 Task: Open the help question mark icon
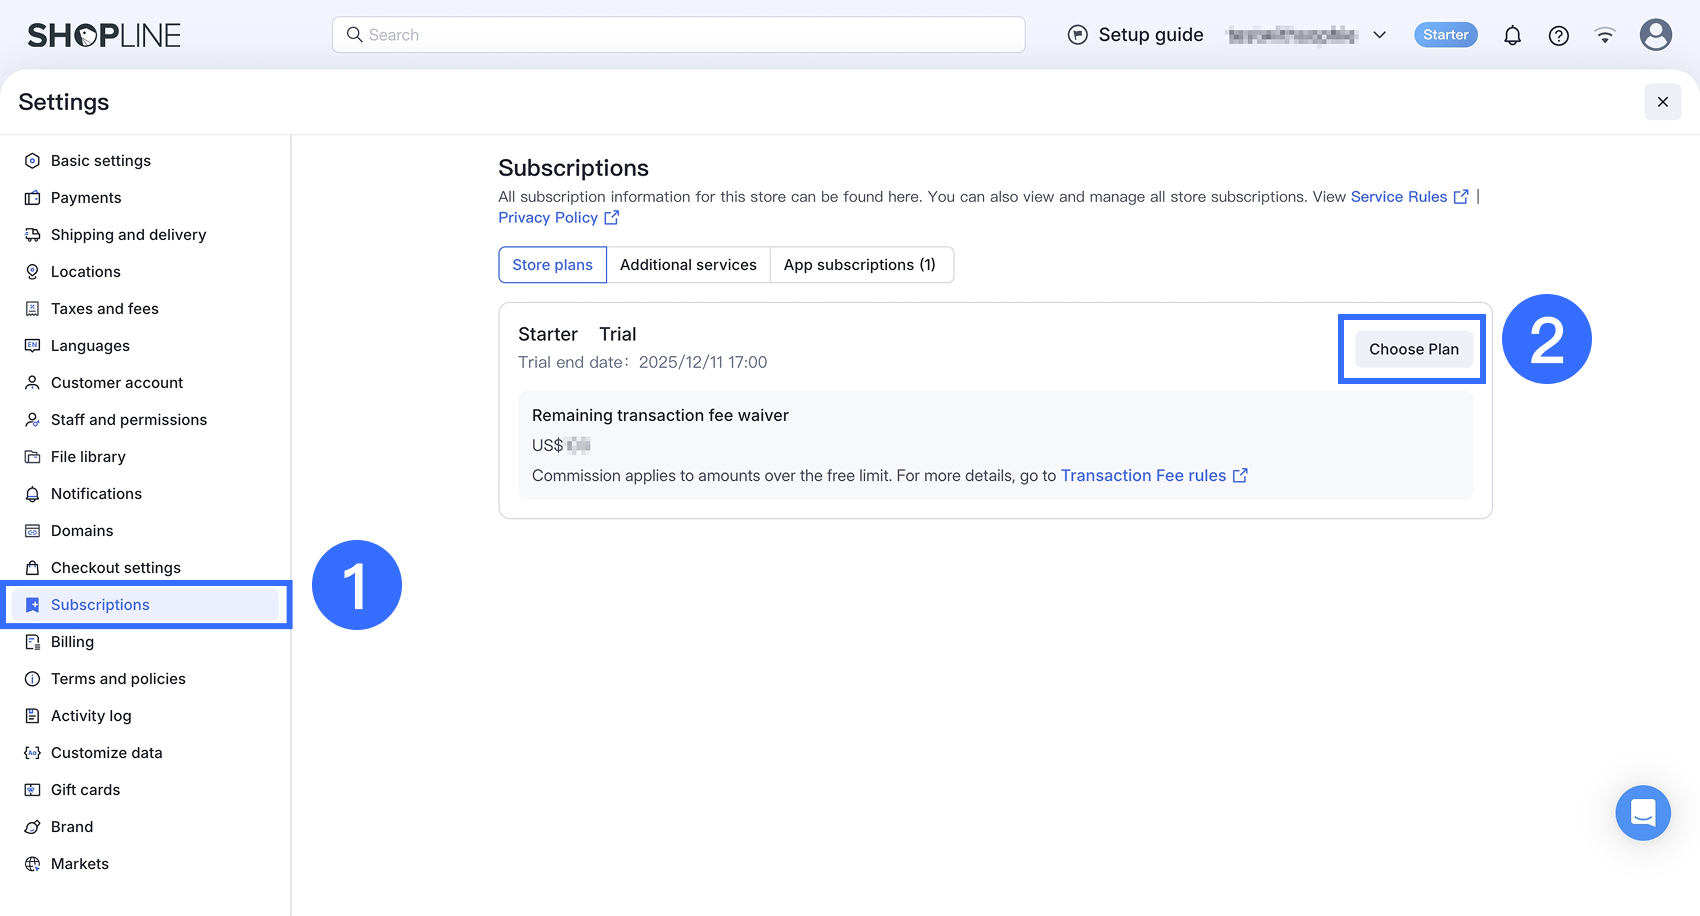(1558, 36)
